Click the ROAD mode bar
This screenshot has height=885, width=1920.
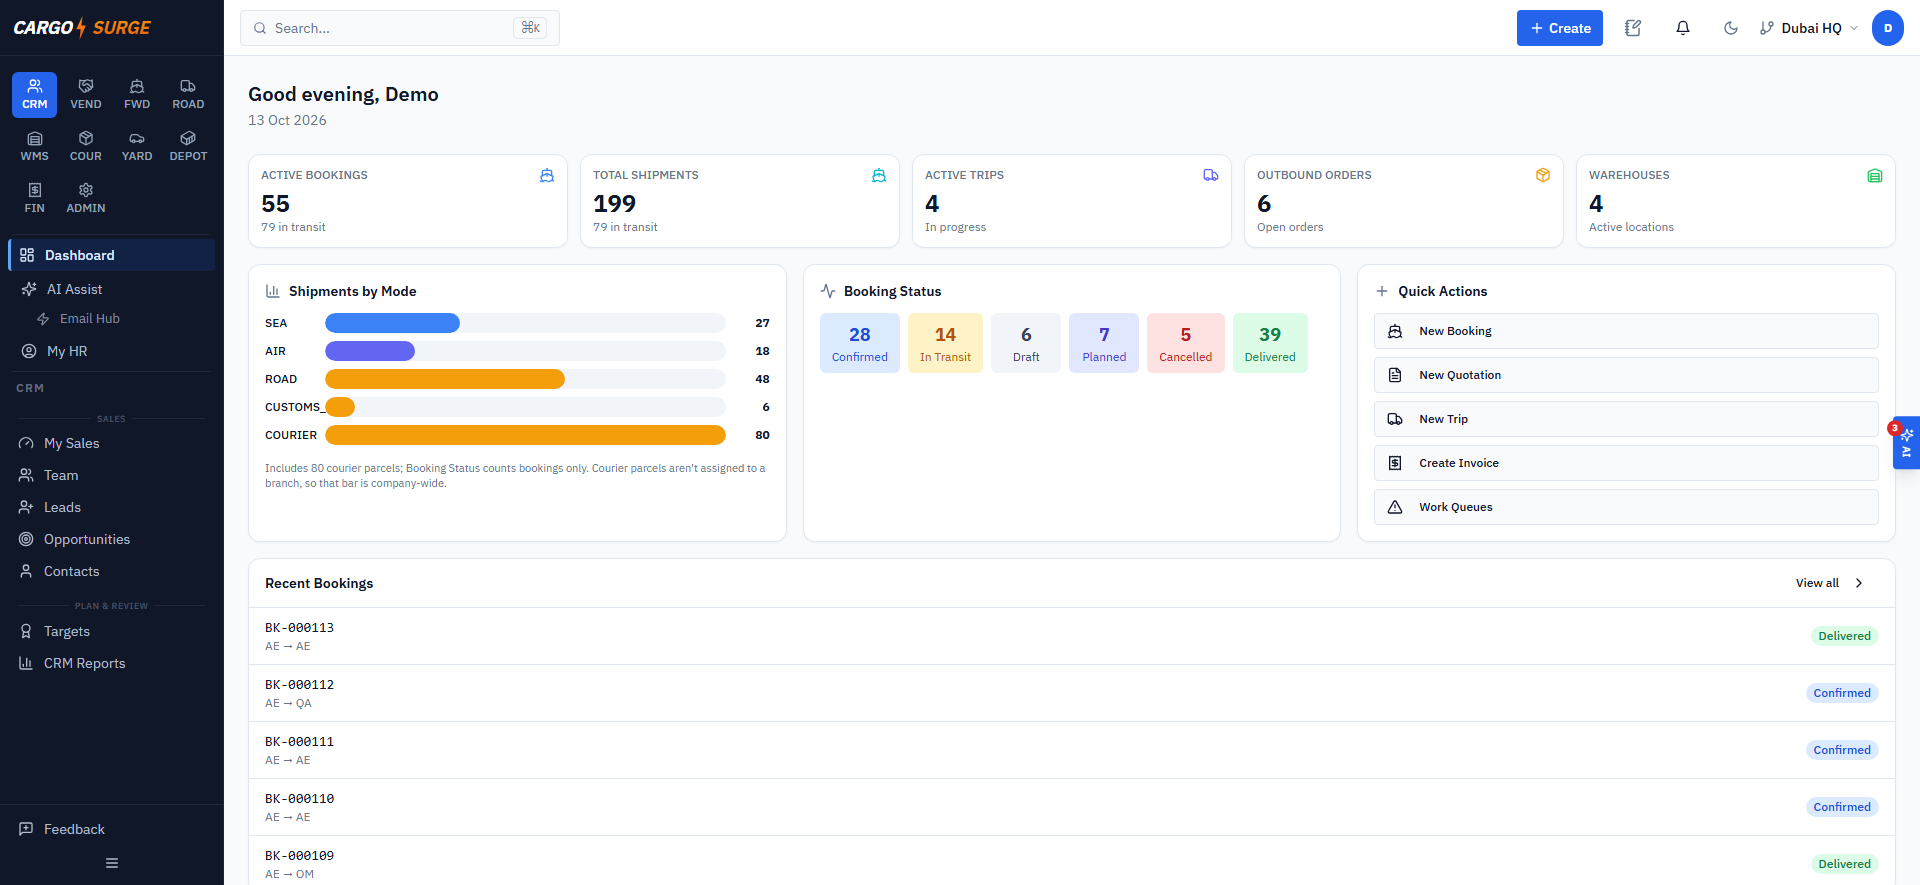[445, 379]
